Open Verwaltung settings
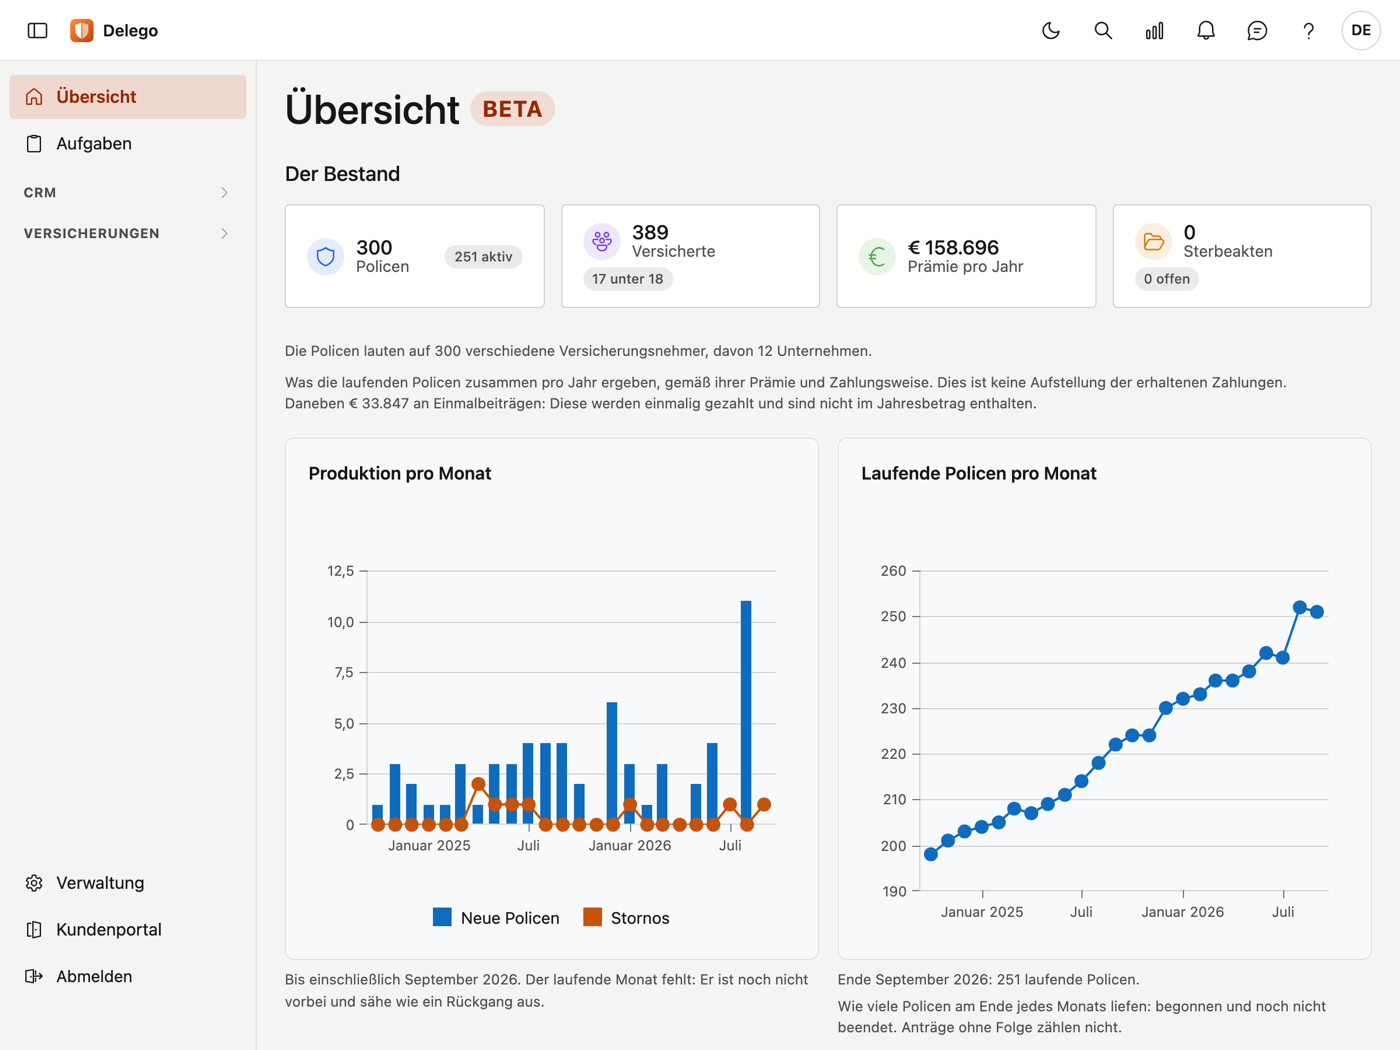Viewport: 1400px width, 1050px height. 128,883
